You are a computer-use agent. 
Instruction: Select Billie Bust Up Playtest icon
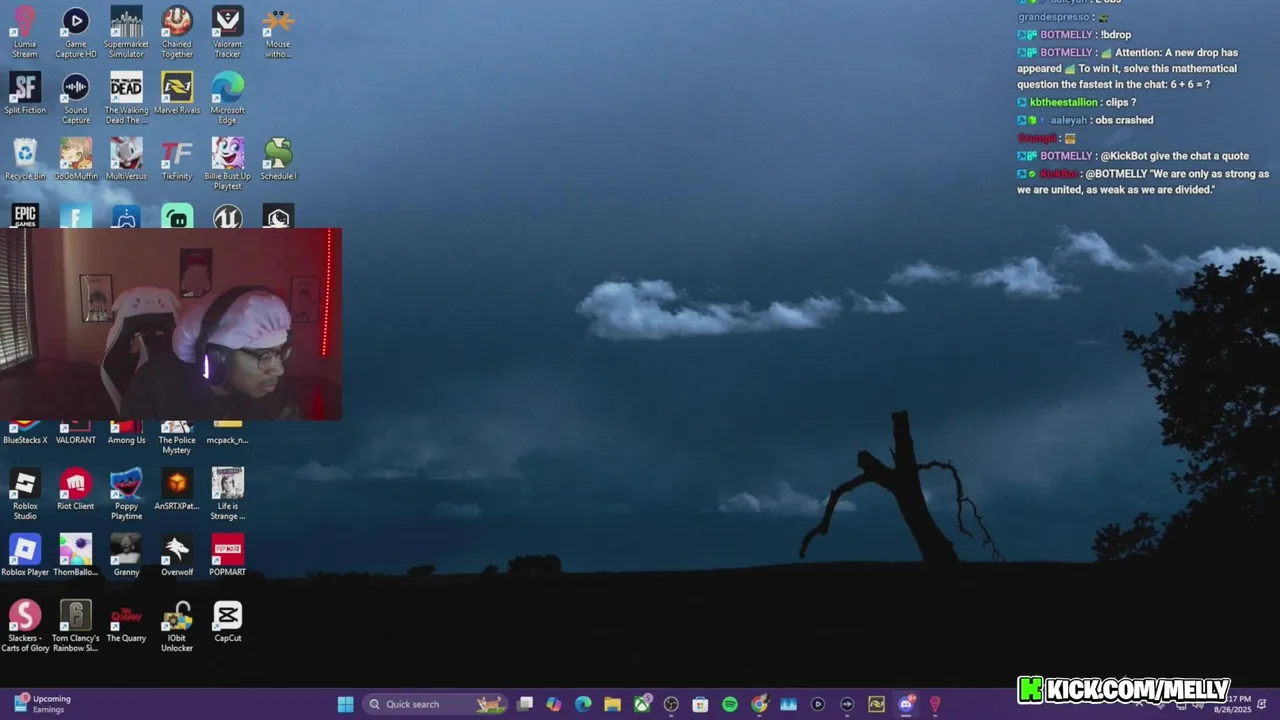pyautogui.click(x=227, y=164)
